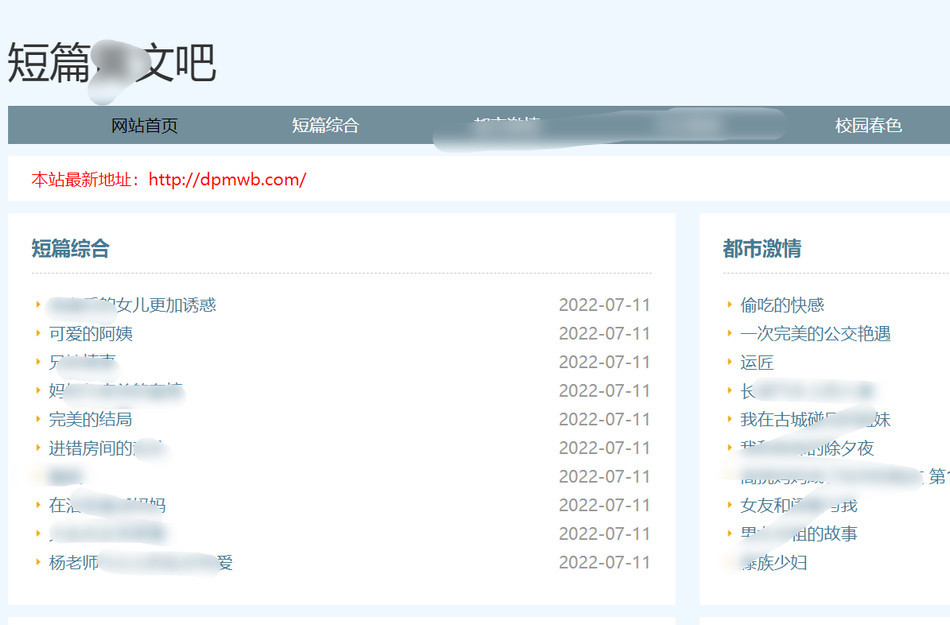
Task: Open the http://dpmwb.com/ address link
Action: click(227, 180)
